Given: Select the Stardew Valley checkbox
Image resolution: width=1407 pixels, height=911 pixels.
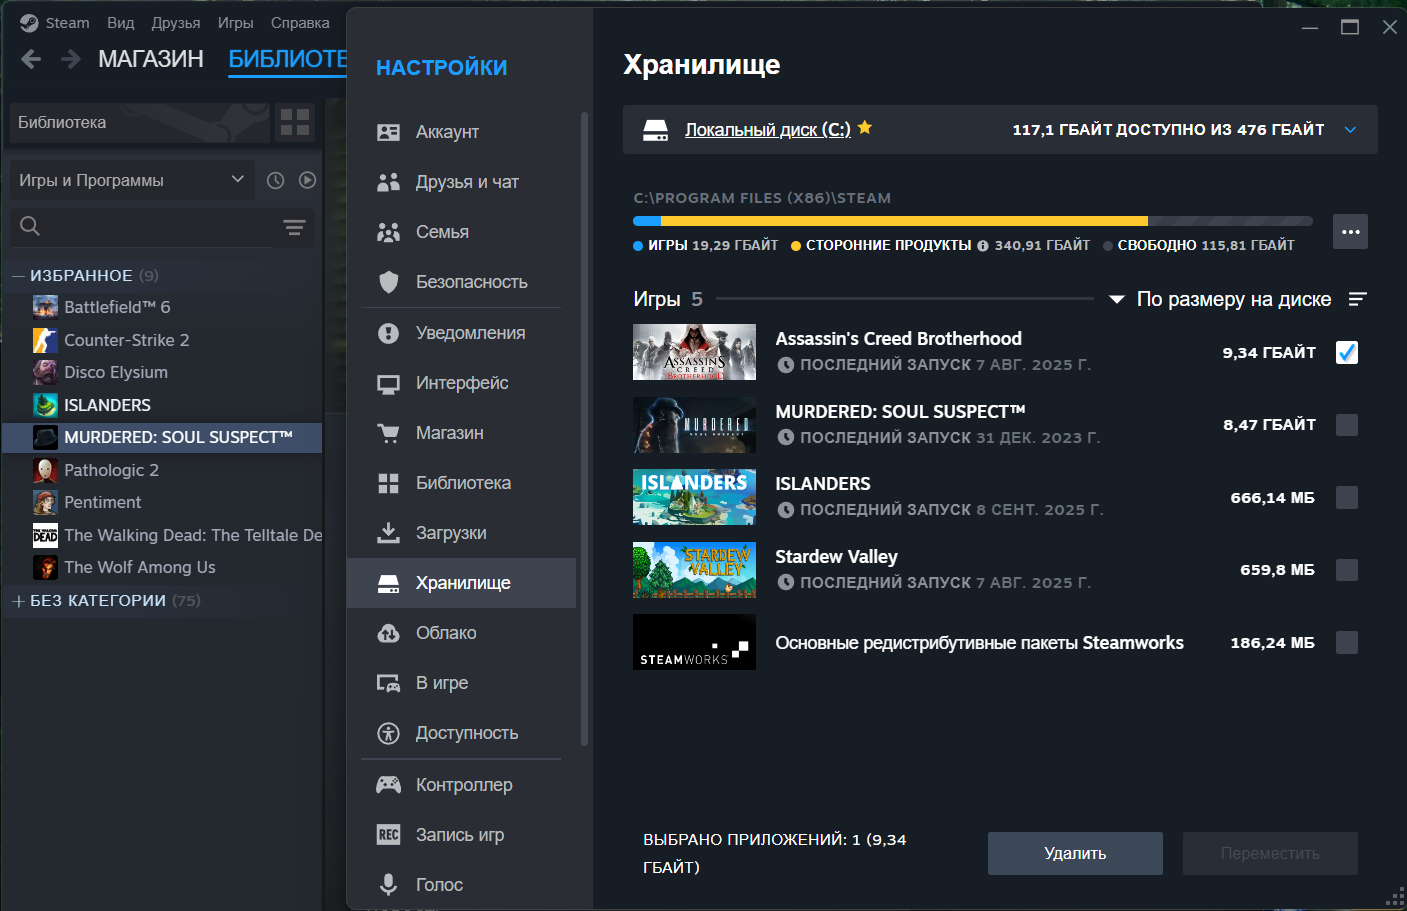Looking at the screenshot, I should [x=1347, y=570].
